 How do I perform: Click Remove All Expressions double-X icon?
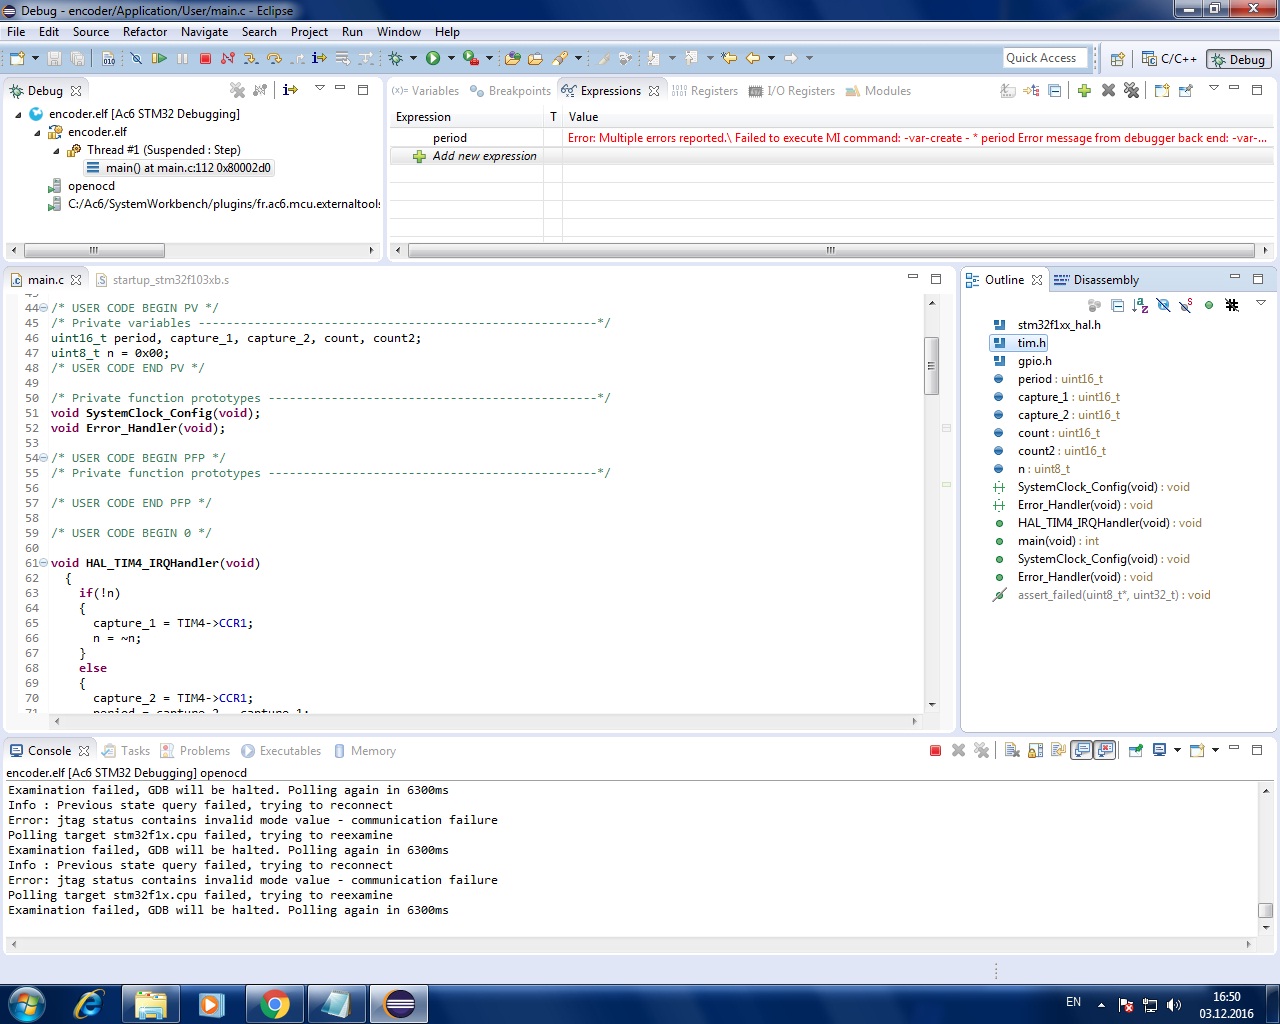(x=1131, y=91)
